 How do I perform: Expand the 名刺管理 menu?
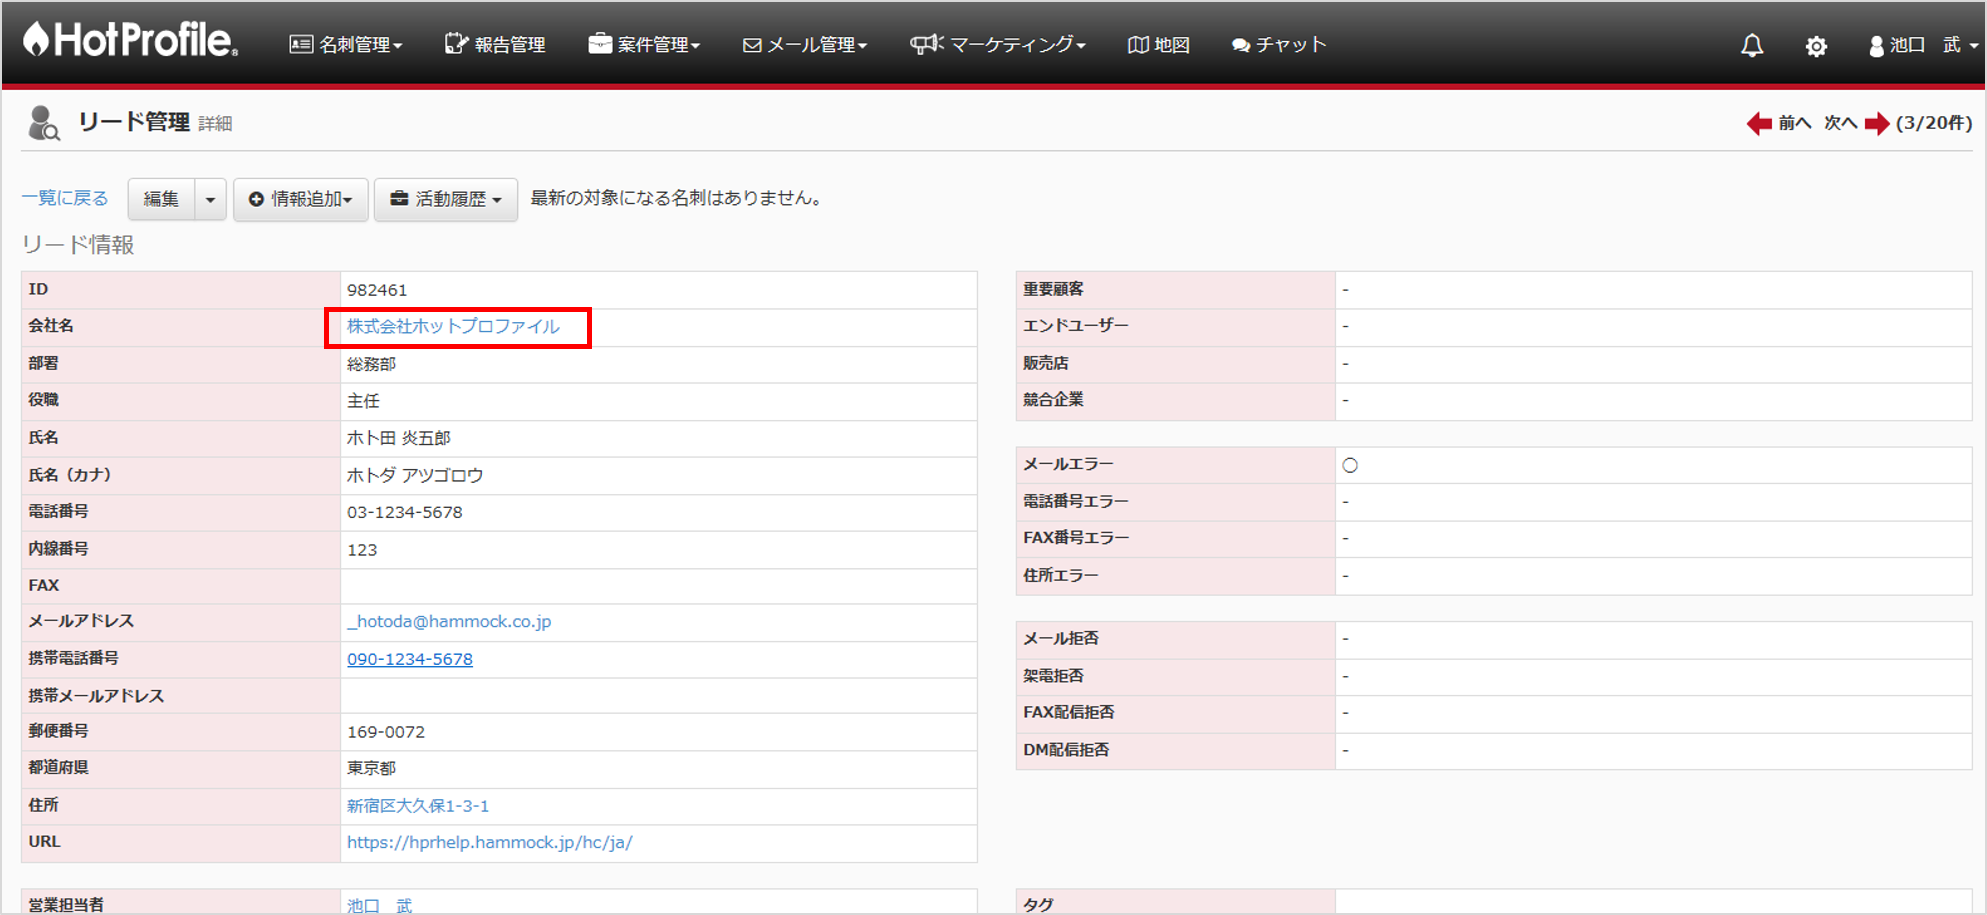(346, 45)
